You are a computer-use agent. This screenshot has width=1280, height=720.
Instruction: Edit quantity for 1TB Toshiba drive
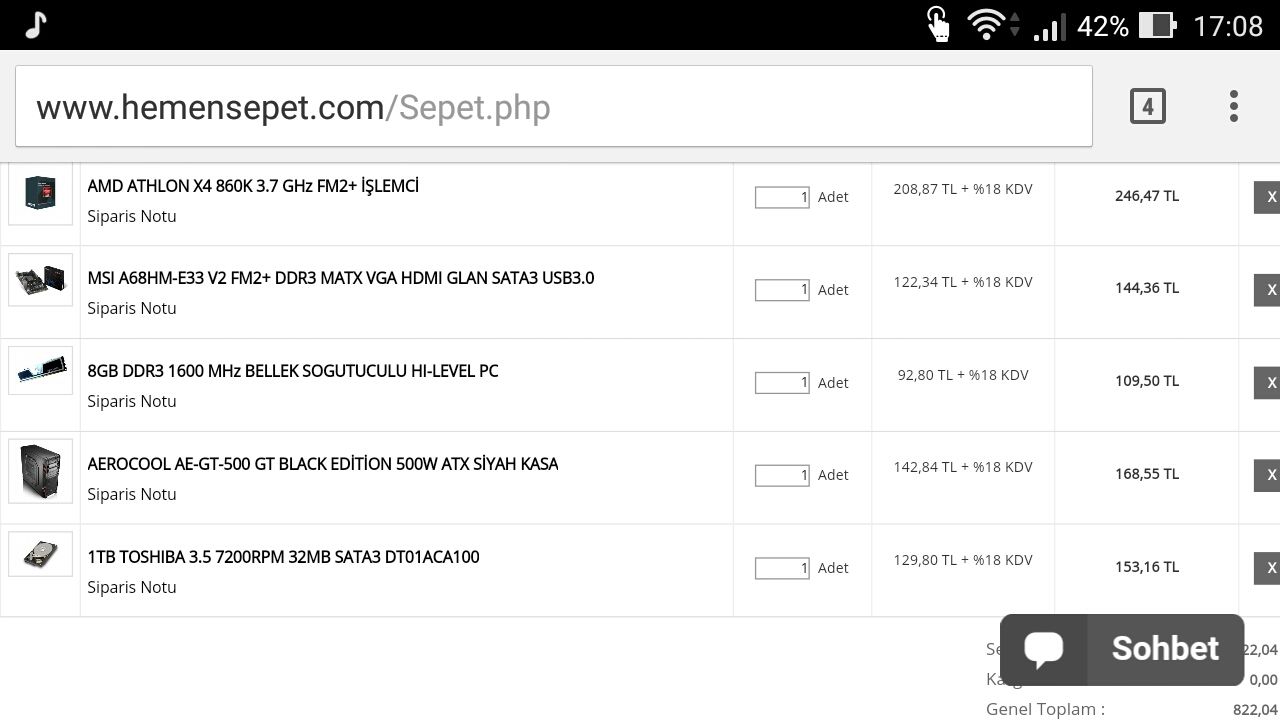(x=782, y=568)
